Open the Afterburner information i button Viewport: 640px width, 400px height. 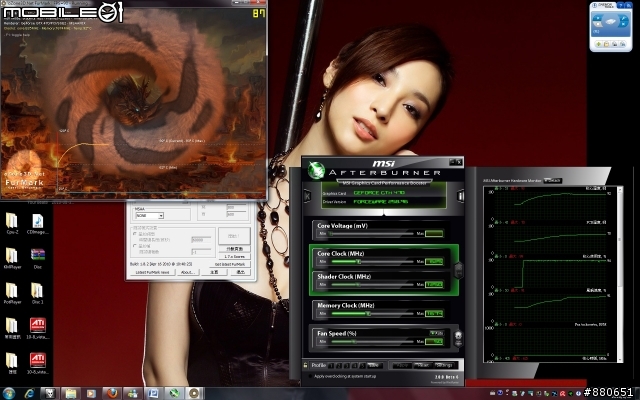pos(460,196)
